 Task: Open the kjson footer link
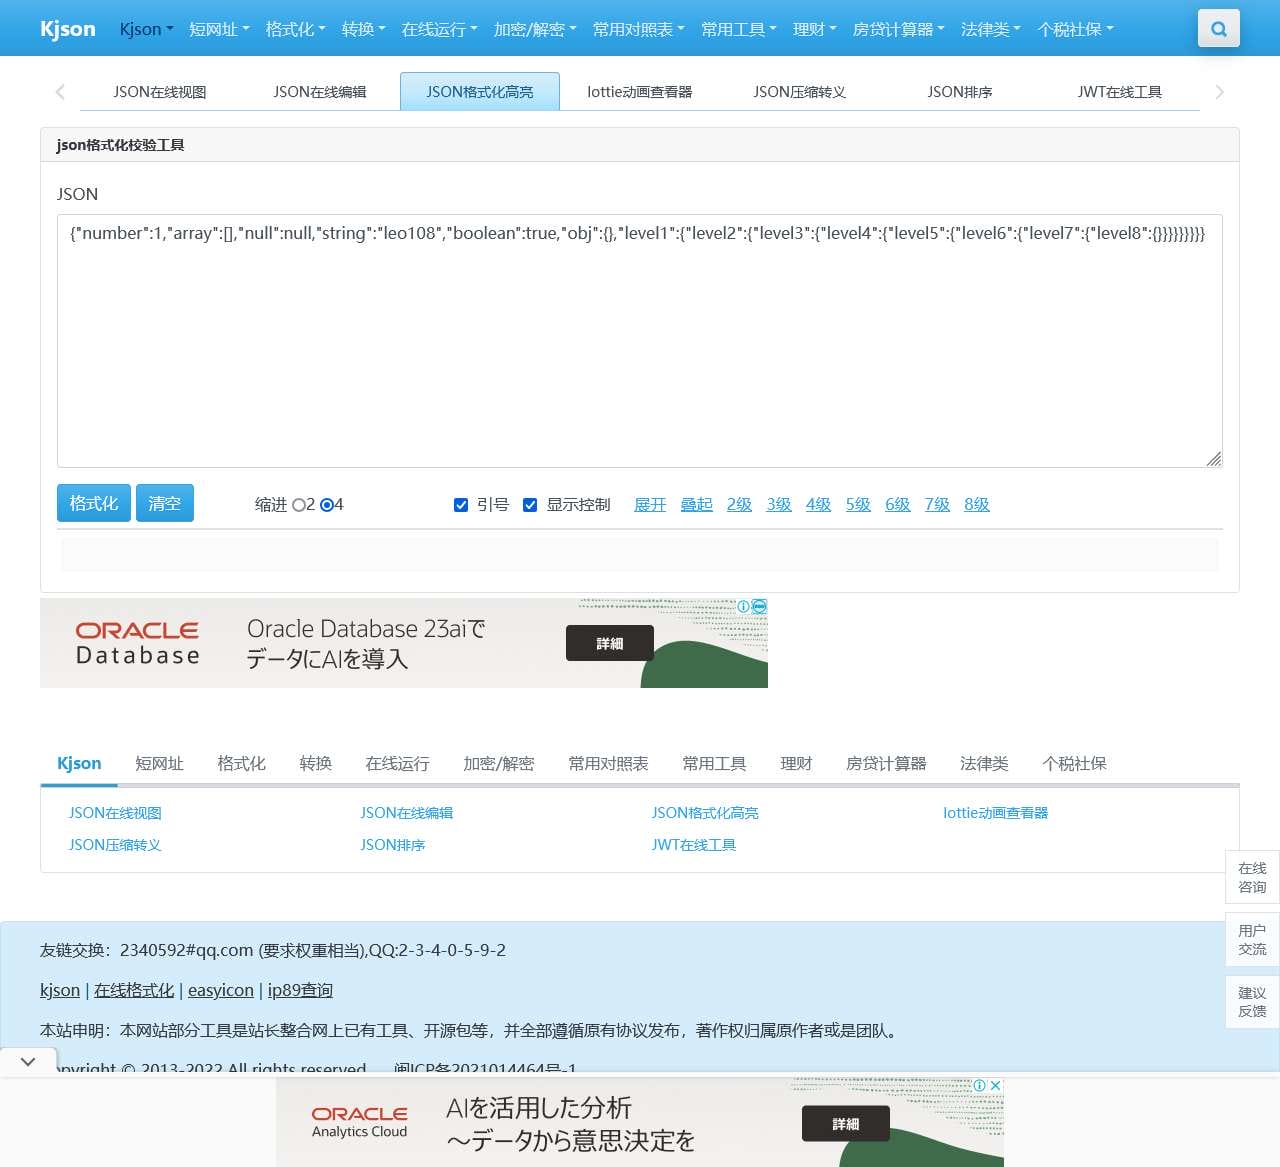(60, 990)
